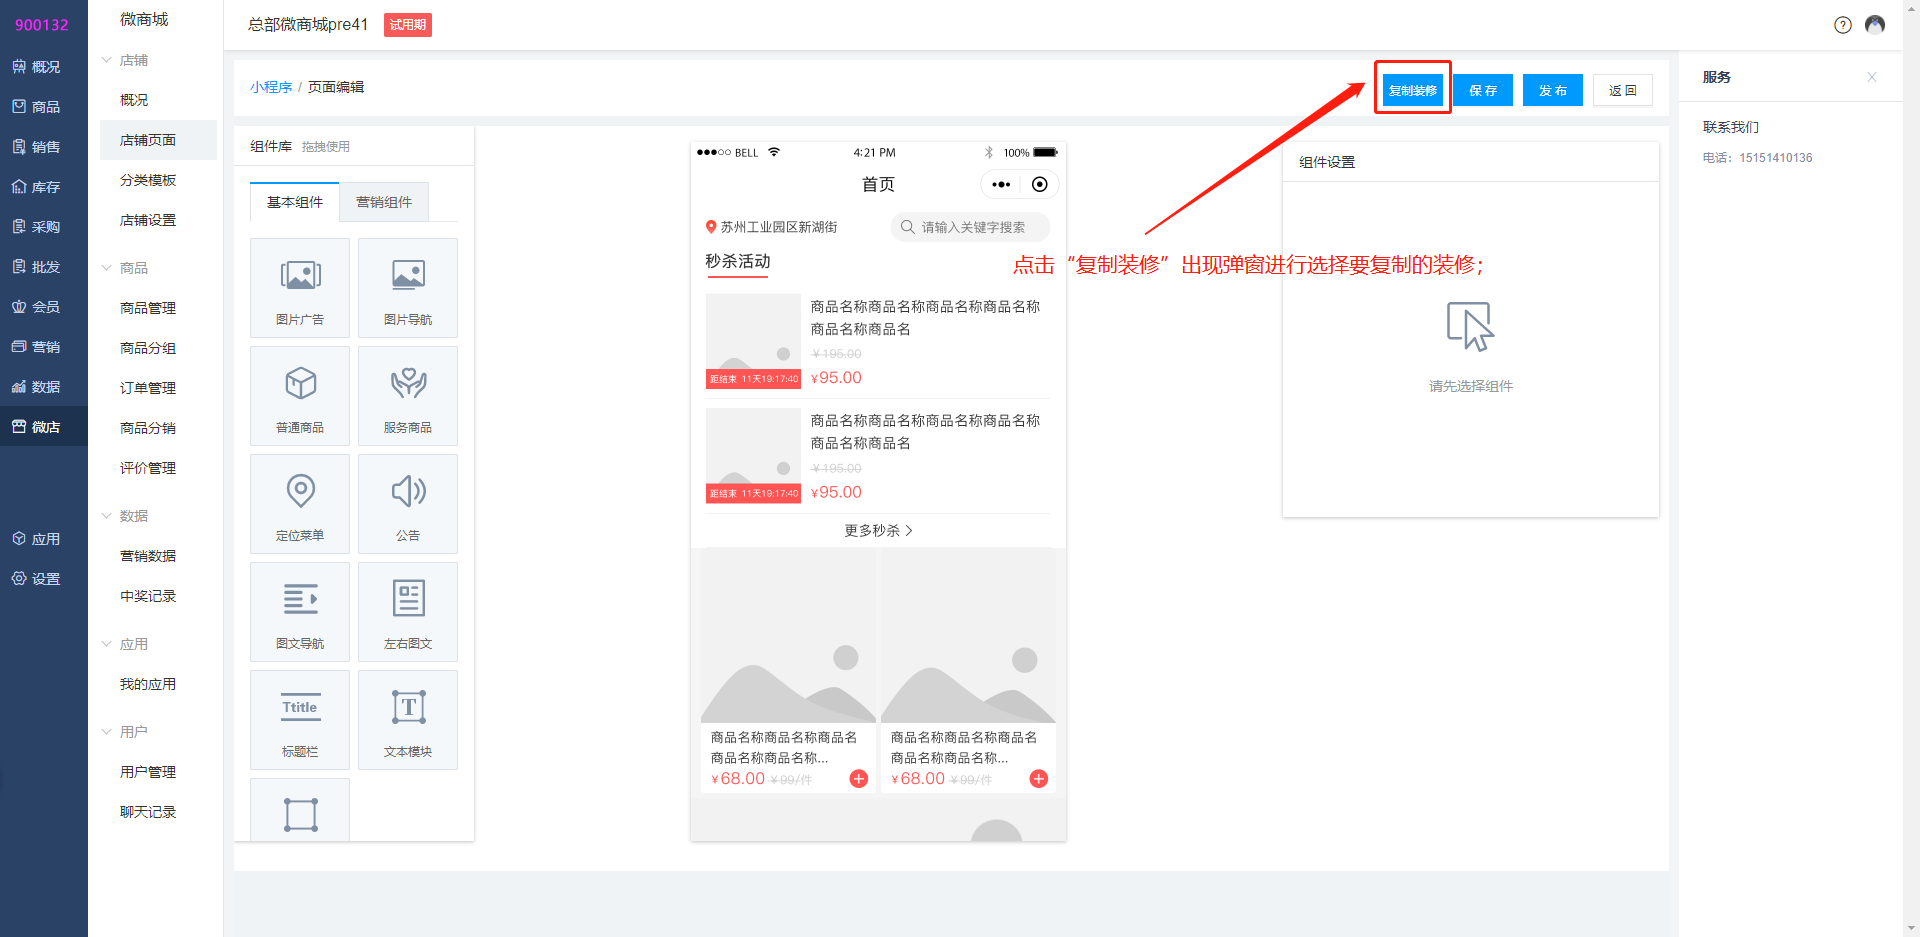Add first ¥68.00 product with plus icon
The width and height of the screenshot is (1920, 937).
tap(858, 779)
